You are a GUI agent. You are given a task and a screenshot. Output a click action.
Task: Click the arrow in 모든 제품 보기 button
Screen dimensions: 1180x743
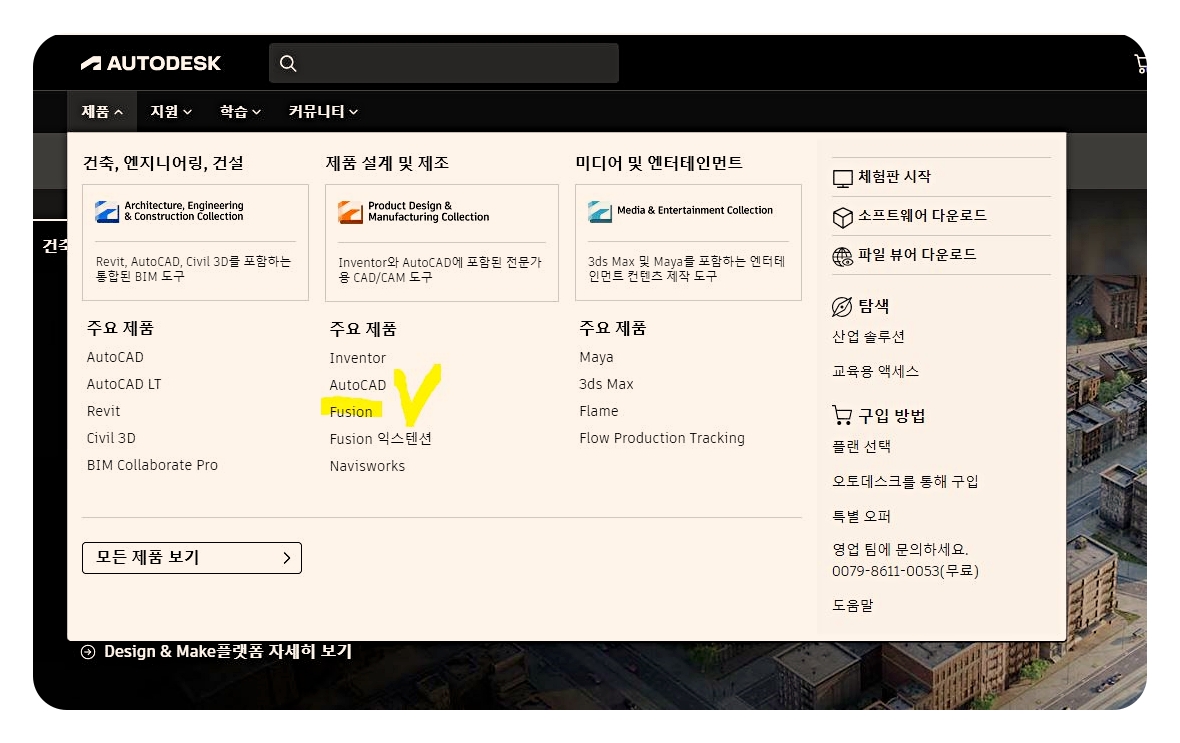tap(287, 558)
